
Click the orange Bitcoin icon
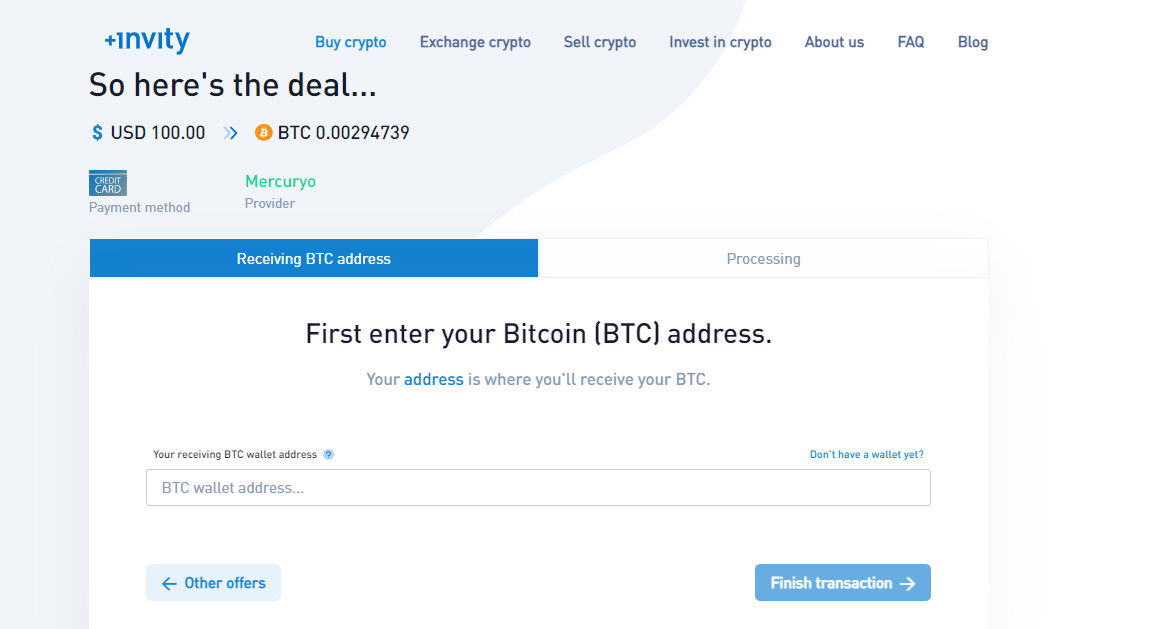[x=263, y=133]
